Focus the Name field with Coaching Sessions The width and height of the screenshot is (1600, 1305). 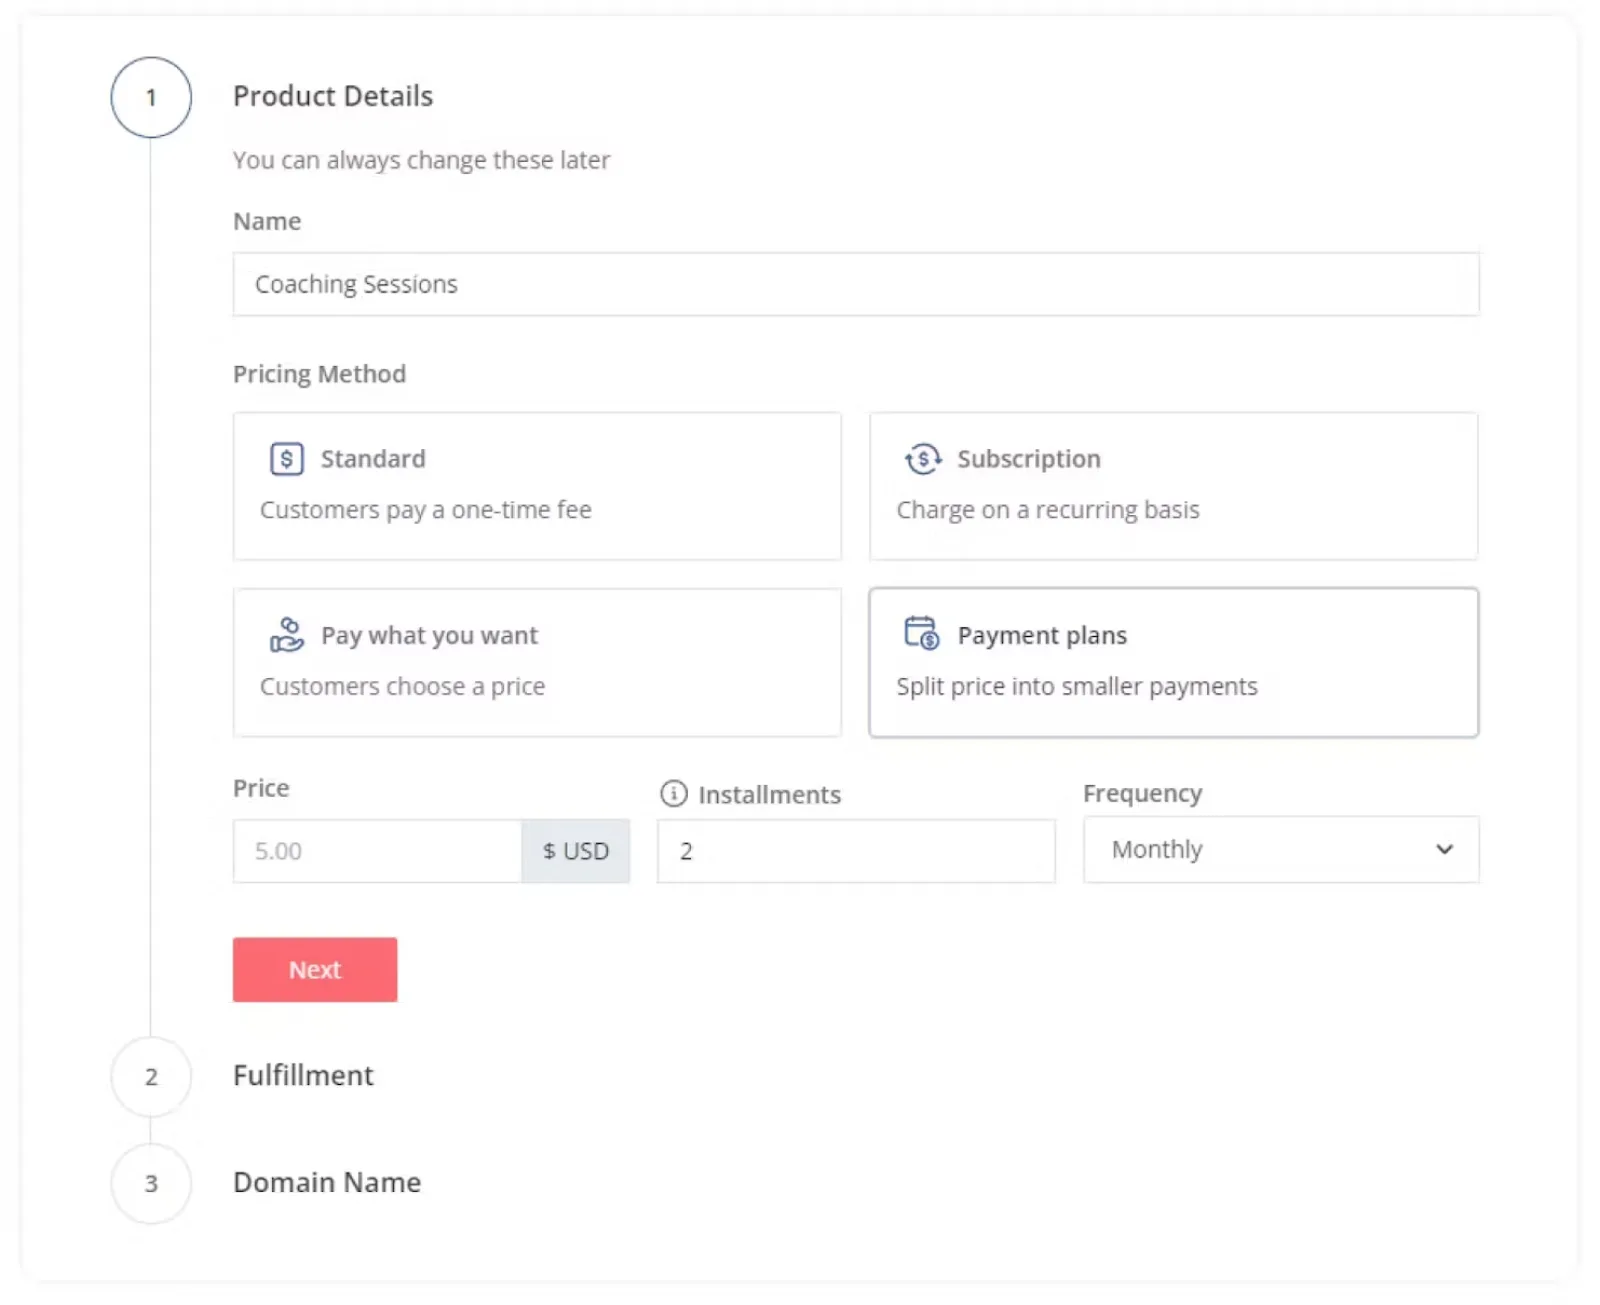point(855,285)
